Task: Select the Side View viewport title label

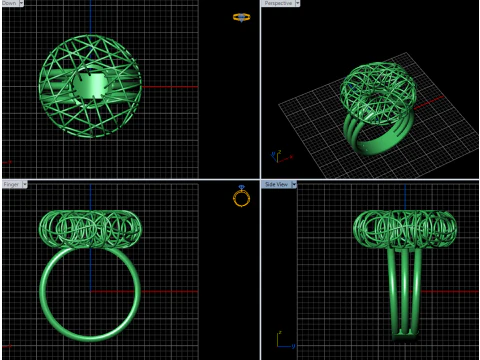Action: click(x=276, y=184)
